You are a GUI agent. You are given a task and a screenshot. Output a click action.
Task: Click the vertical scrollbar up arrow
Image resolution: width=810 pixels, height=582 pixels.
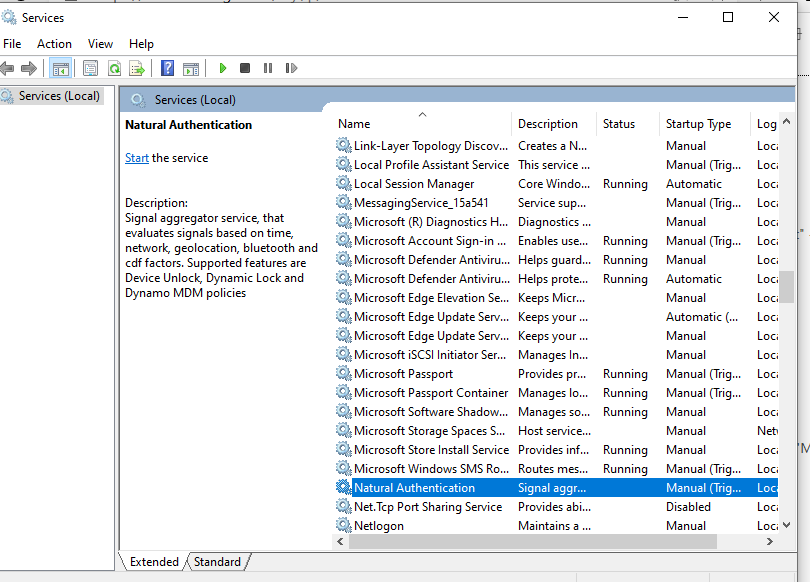click(787, 121)
